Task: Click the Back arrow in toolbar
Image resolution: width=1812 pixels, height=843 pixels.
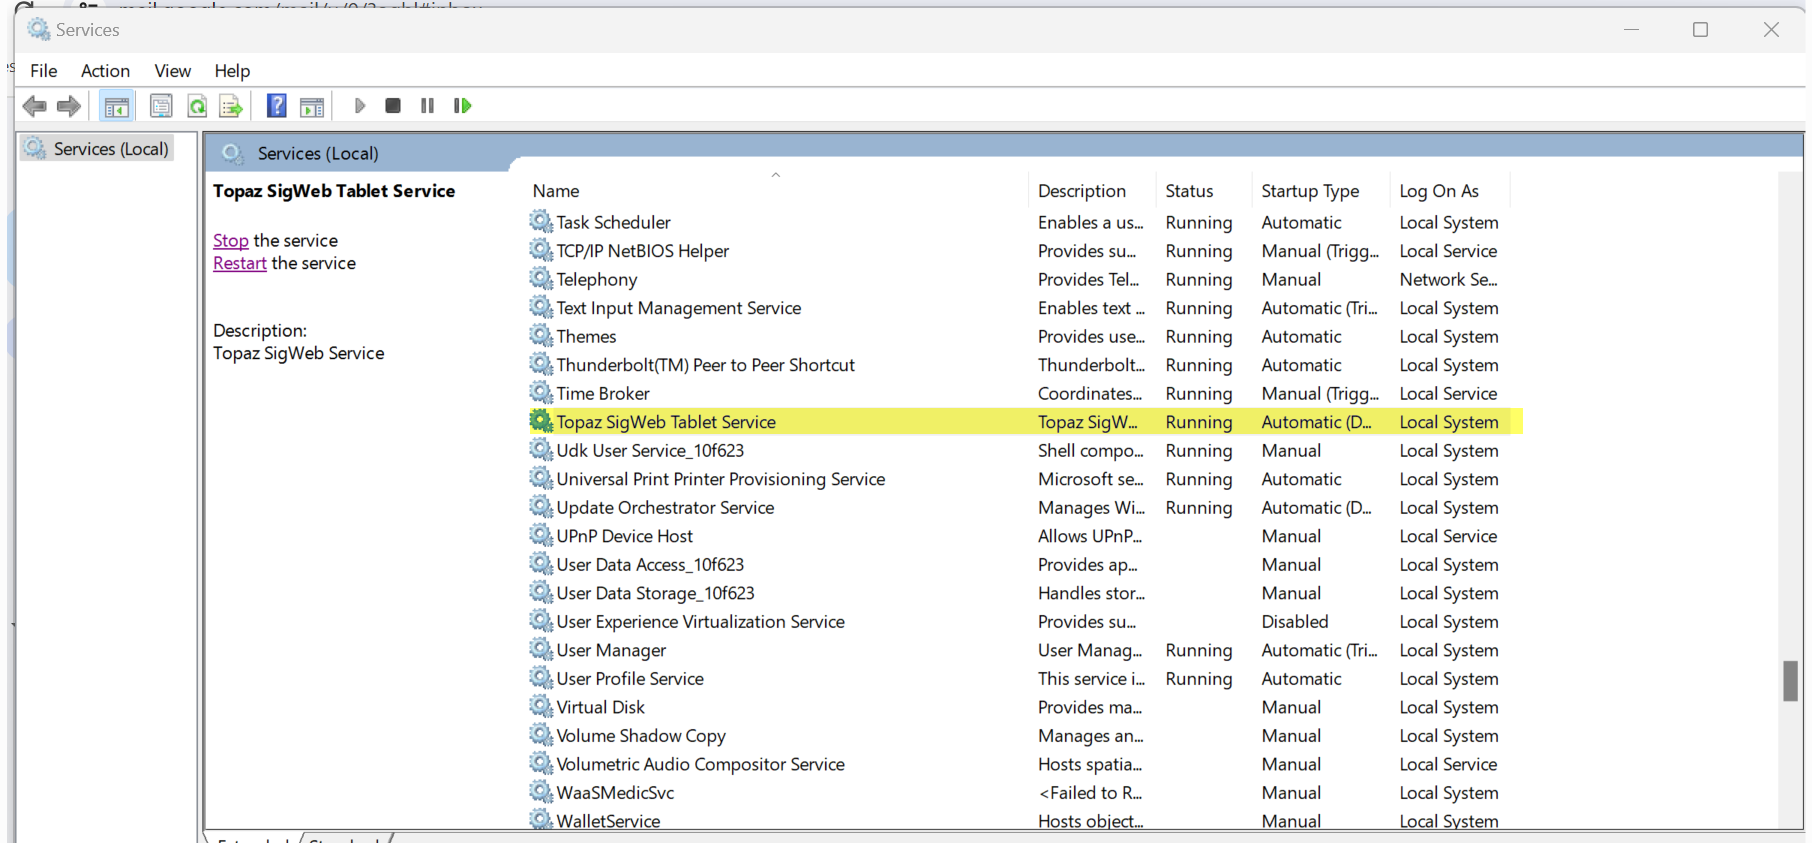Action: [x=34, y=106]
